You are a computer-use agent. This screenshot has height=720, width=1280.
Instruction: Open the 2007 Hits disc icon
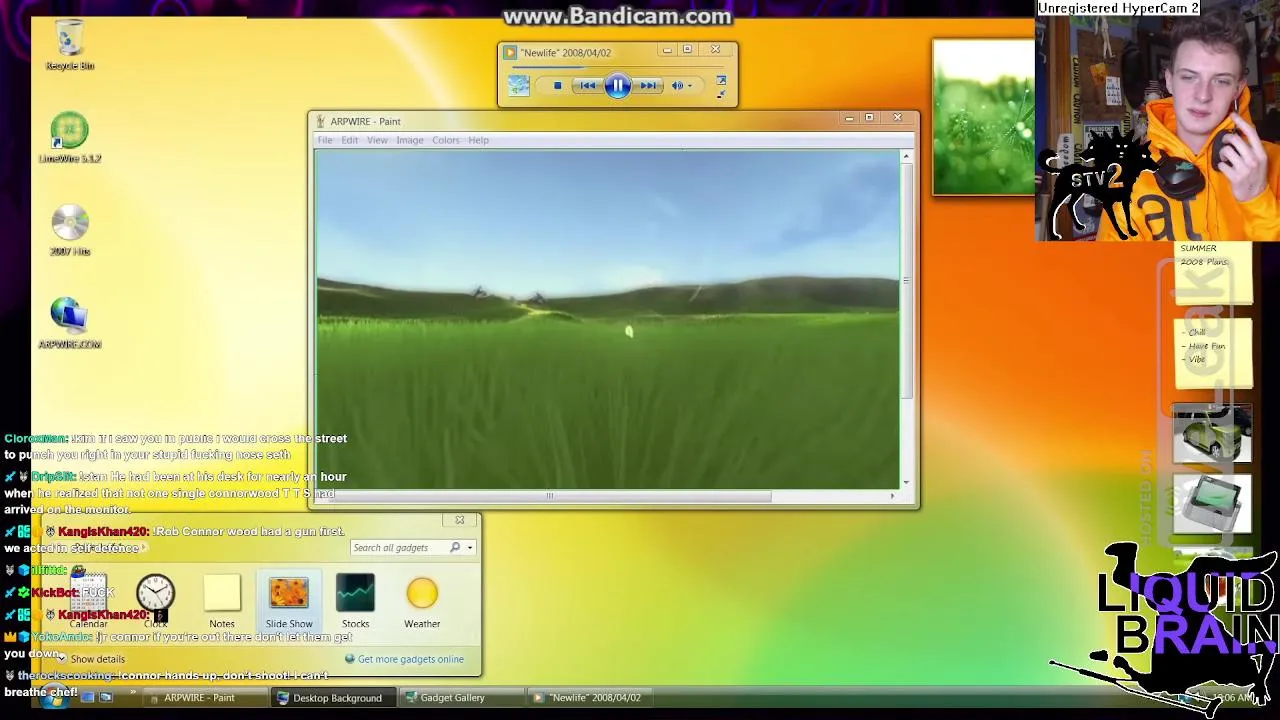click(x=70, y=230)
